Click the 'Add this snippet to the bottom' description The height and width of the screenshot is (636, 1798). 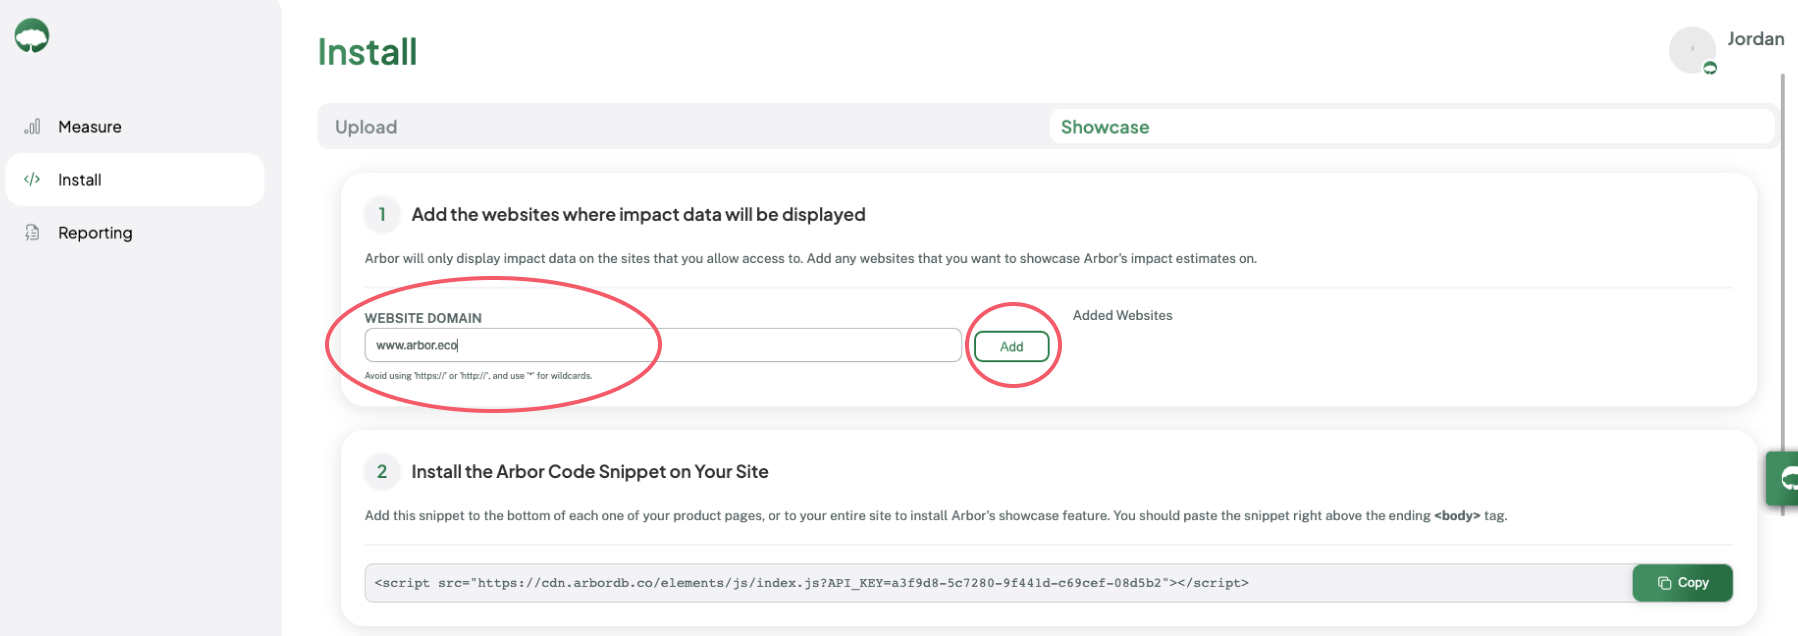[x=935, y=516]
